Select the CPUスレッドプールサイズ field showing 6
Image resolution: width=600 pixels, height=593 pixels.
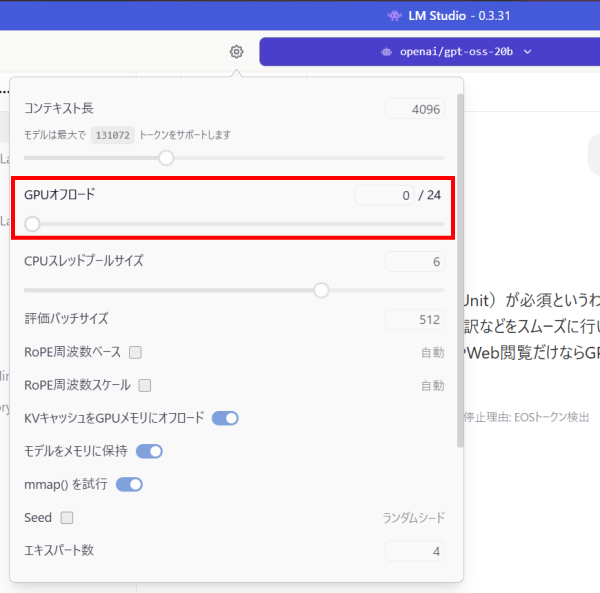coord(415,262)
